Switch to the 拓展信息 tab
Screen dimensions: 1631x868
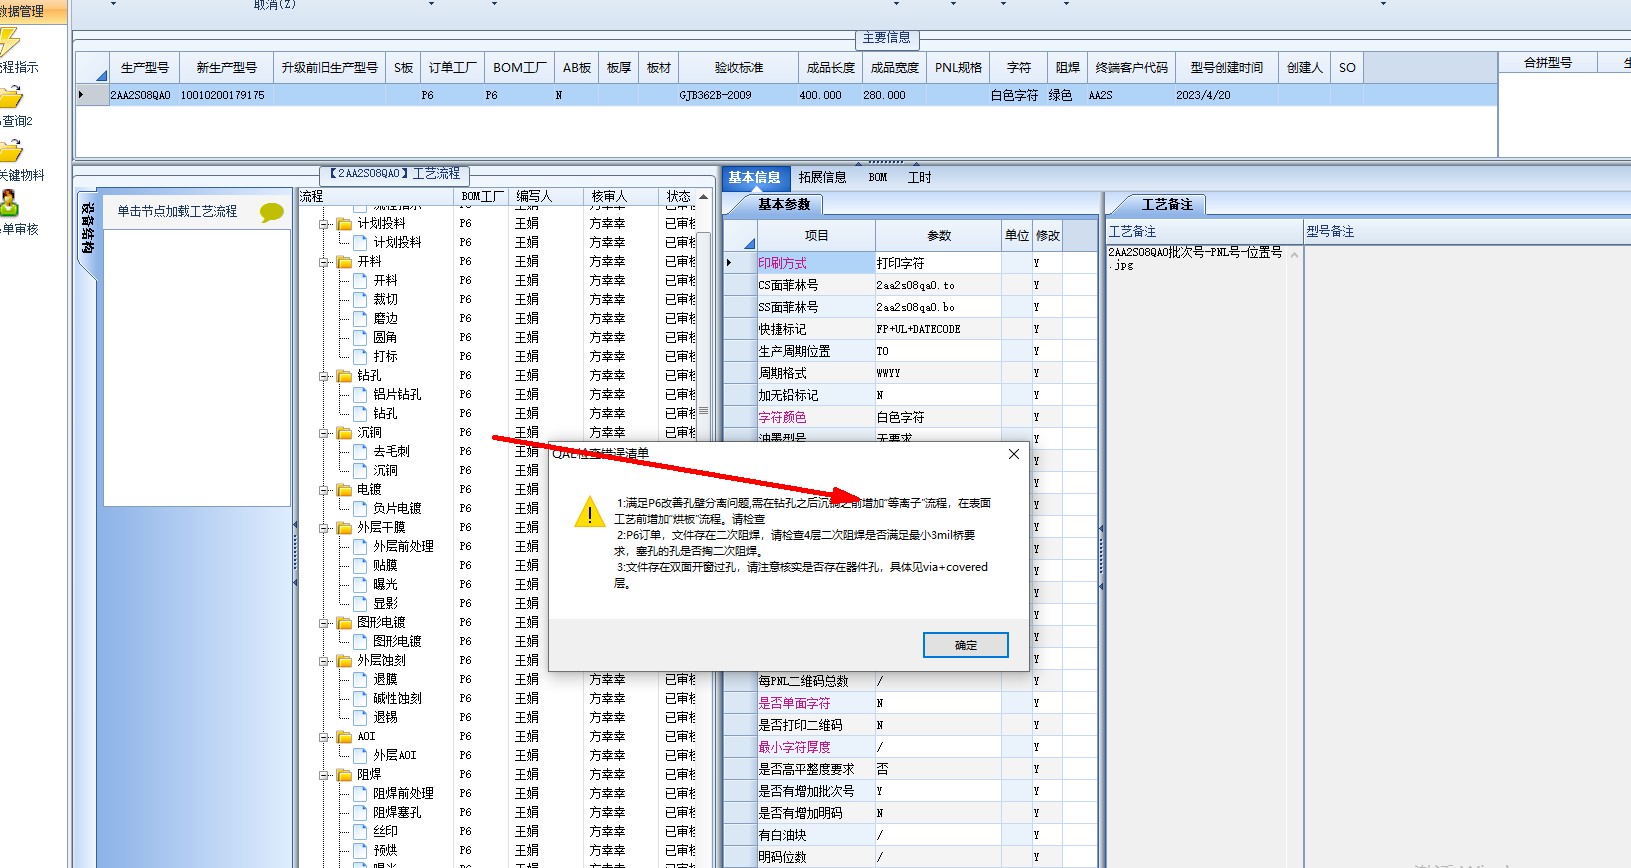[x=823, y=178]
